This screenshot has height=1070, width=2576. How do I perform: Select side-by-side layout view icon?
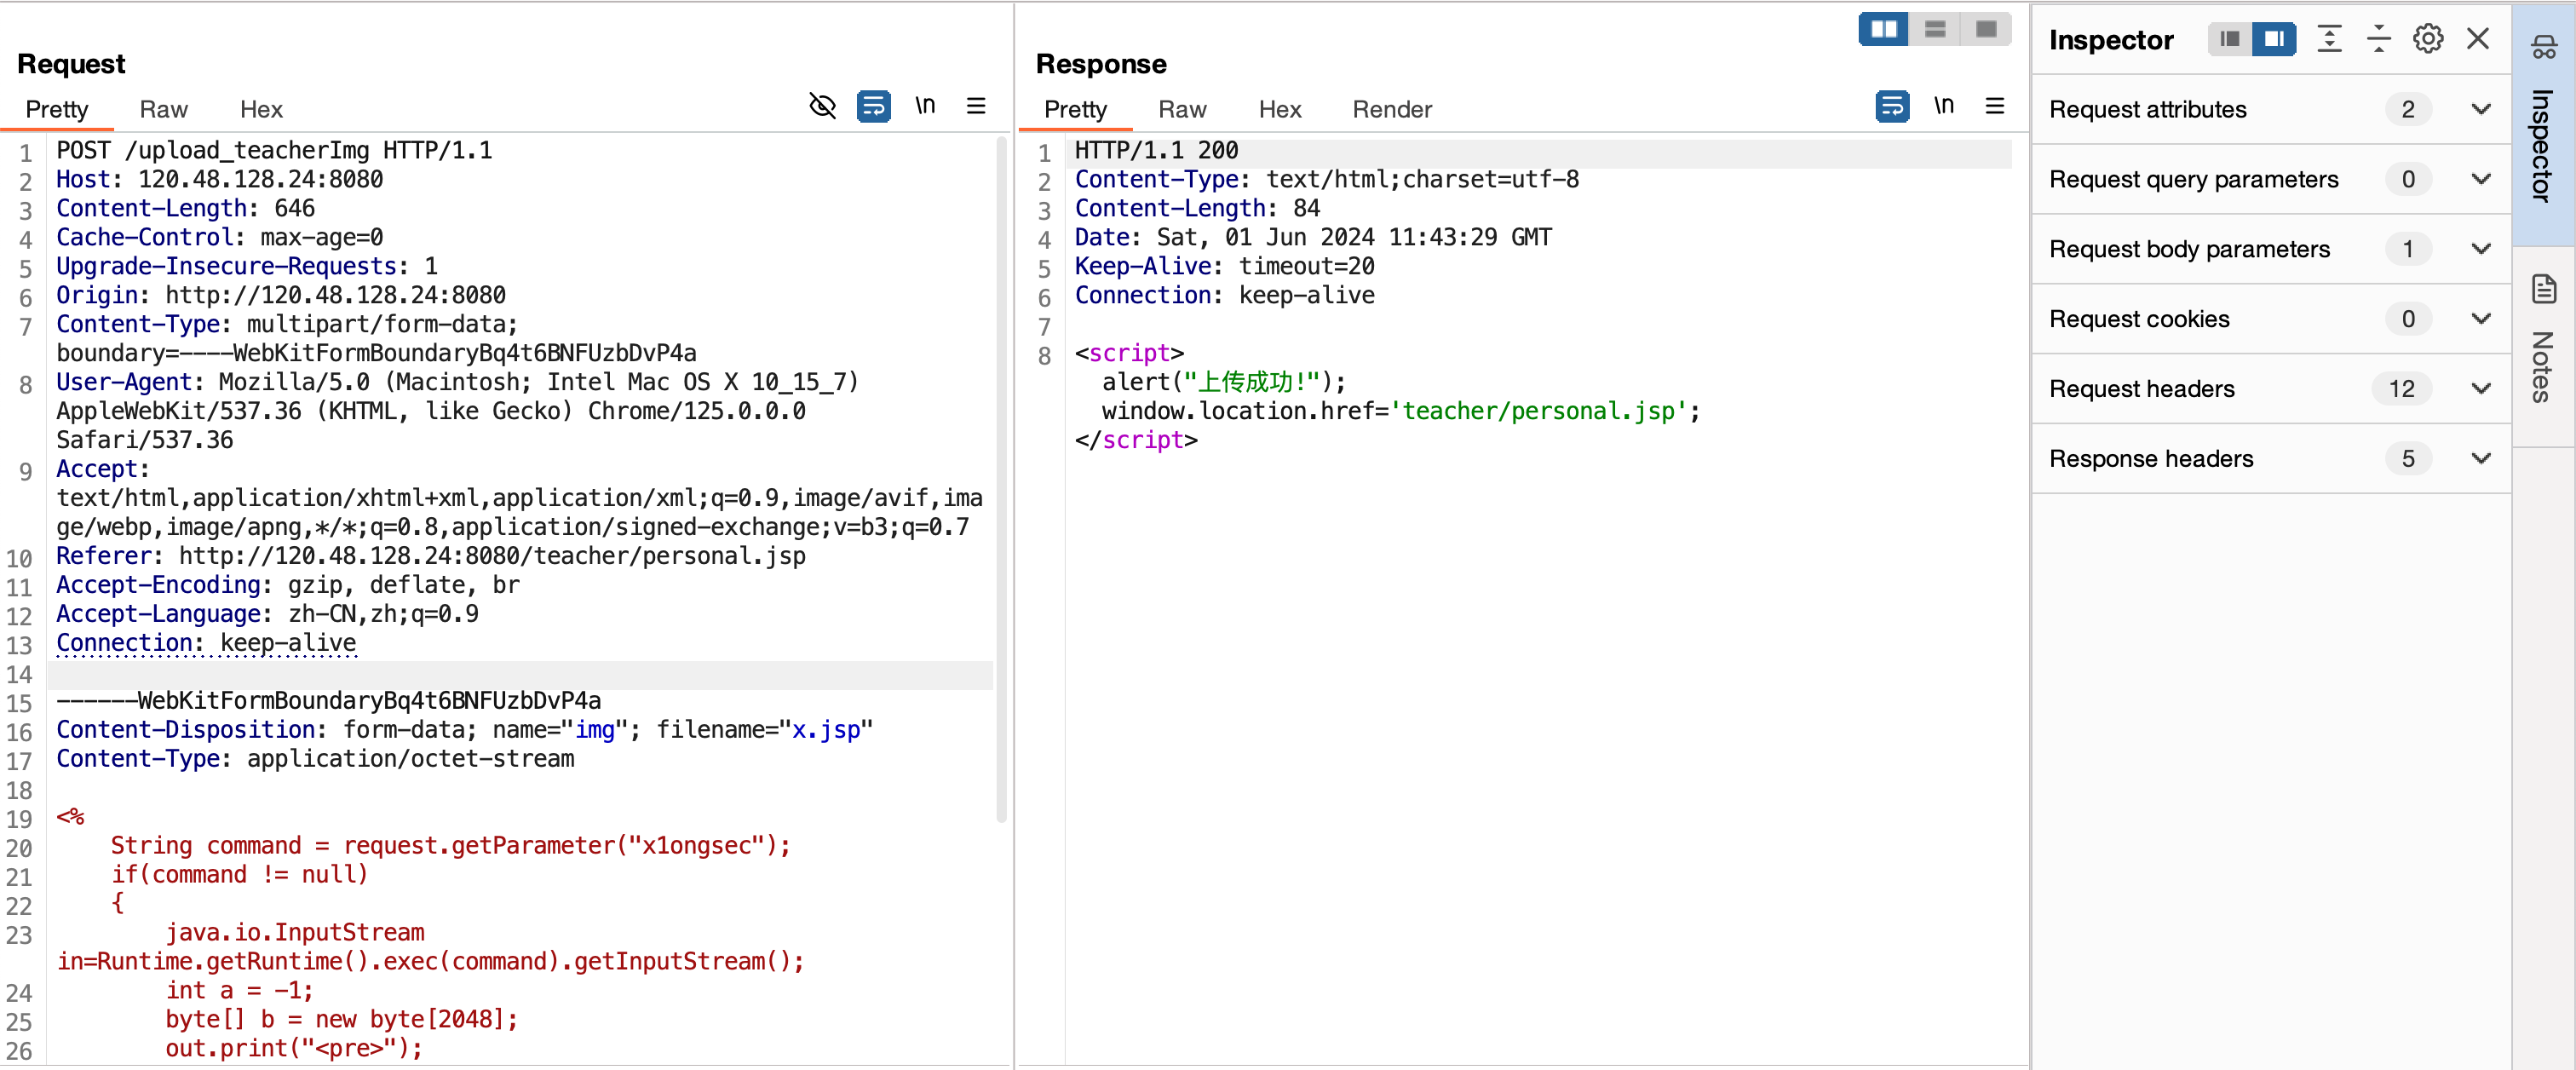(x=1884, y=29)
